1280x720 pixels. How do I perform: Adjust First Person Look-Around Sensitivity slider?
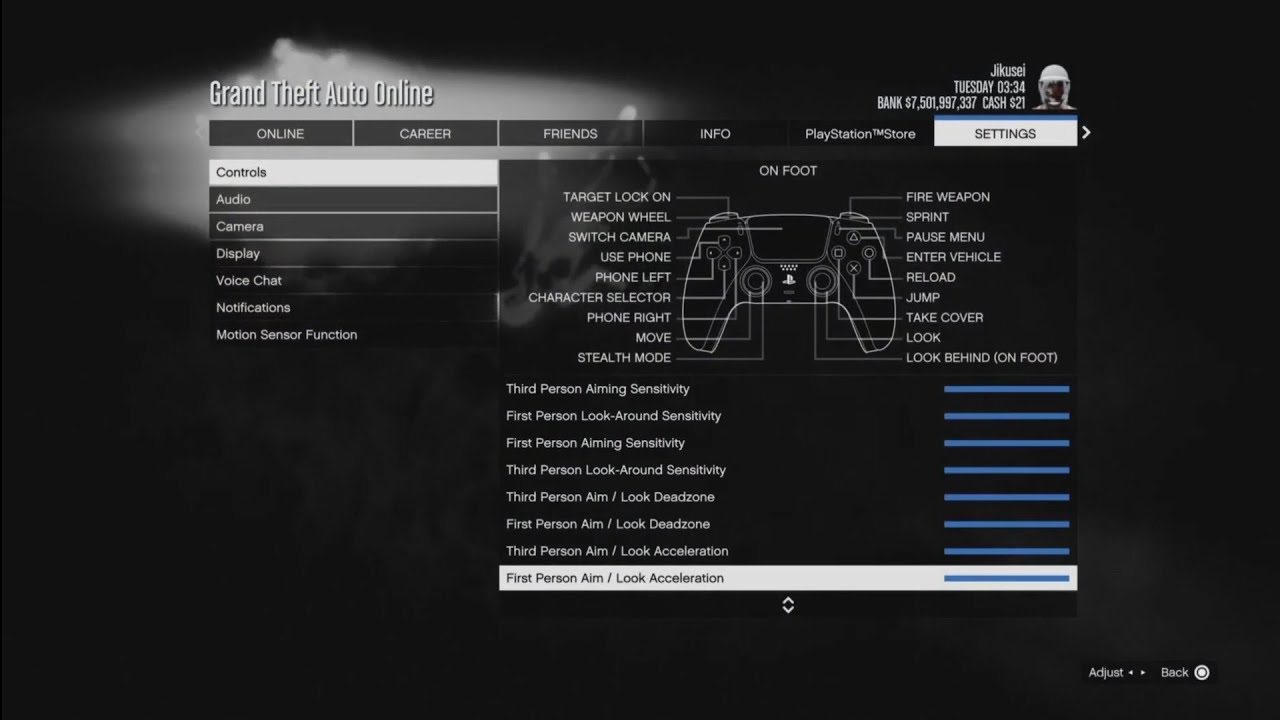tap(1006, 416)
